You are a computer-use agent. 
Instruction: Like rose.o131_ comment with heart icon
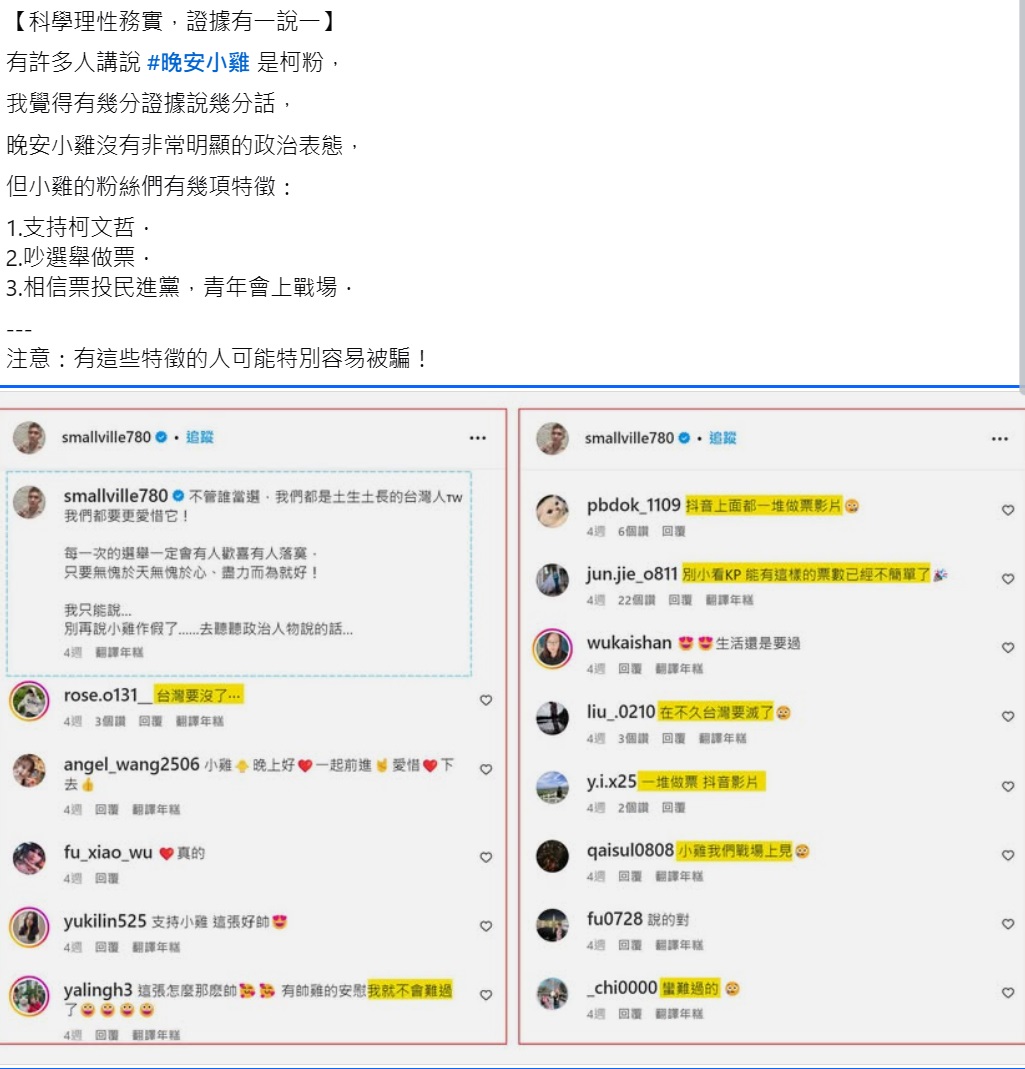[x=486, y=700]
